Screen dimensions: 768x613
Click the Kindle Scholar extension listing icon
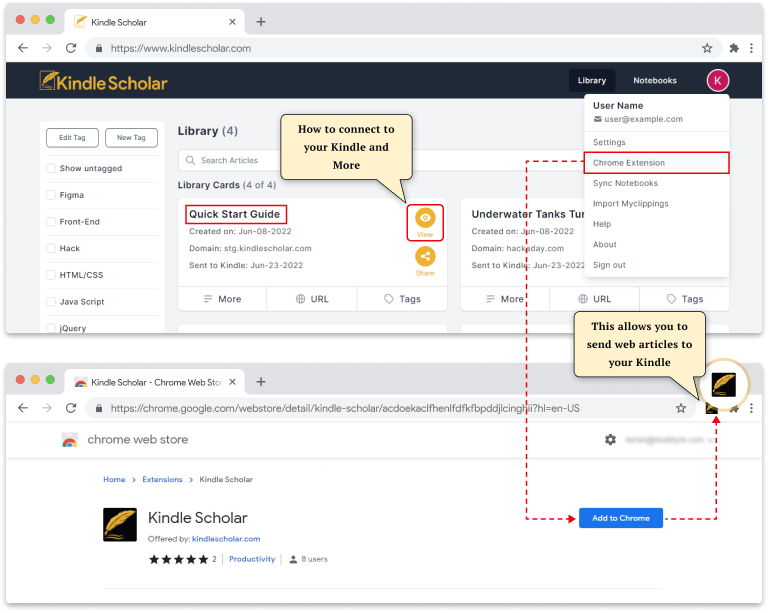point(120,524)
